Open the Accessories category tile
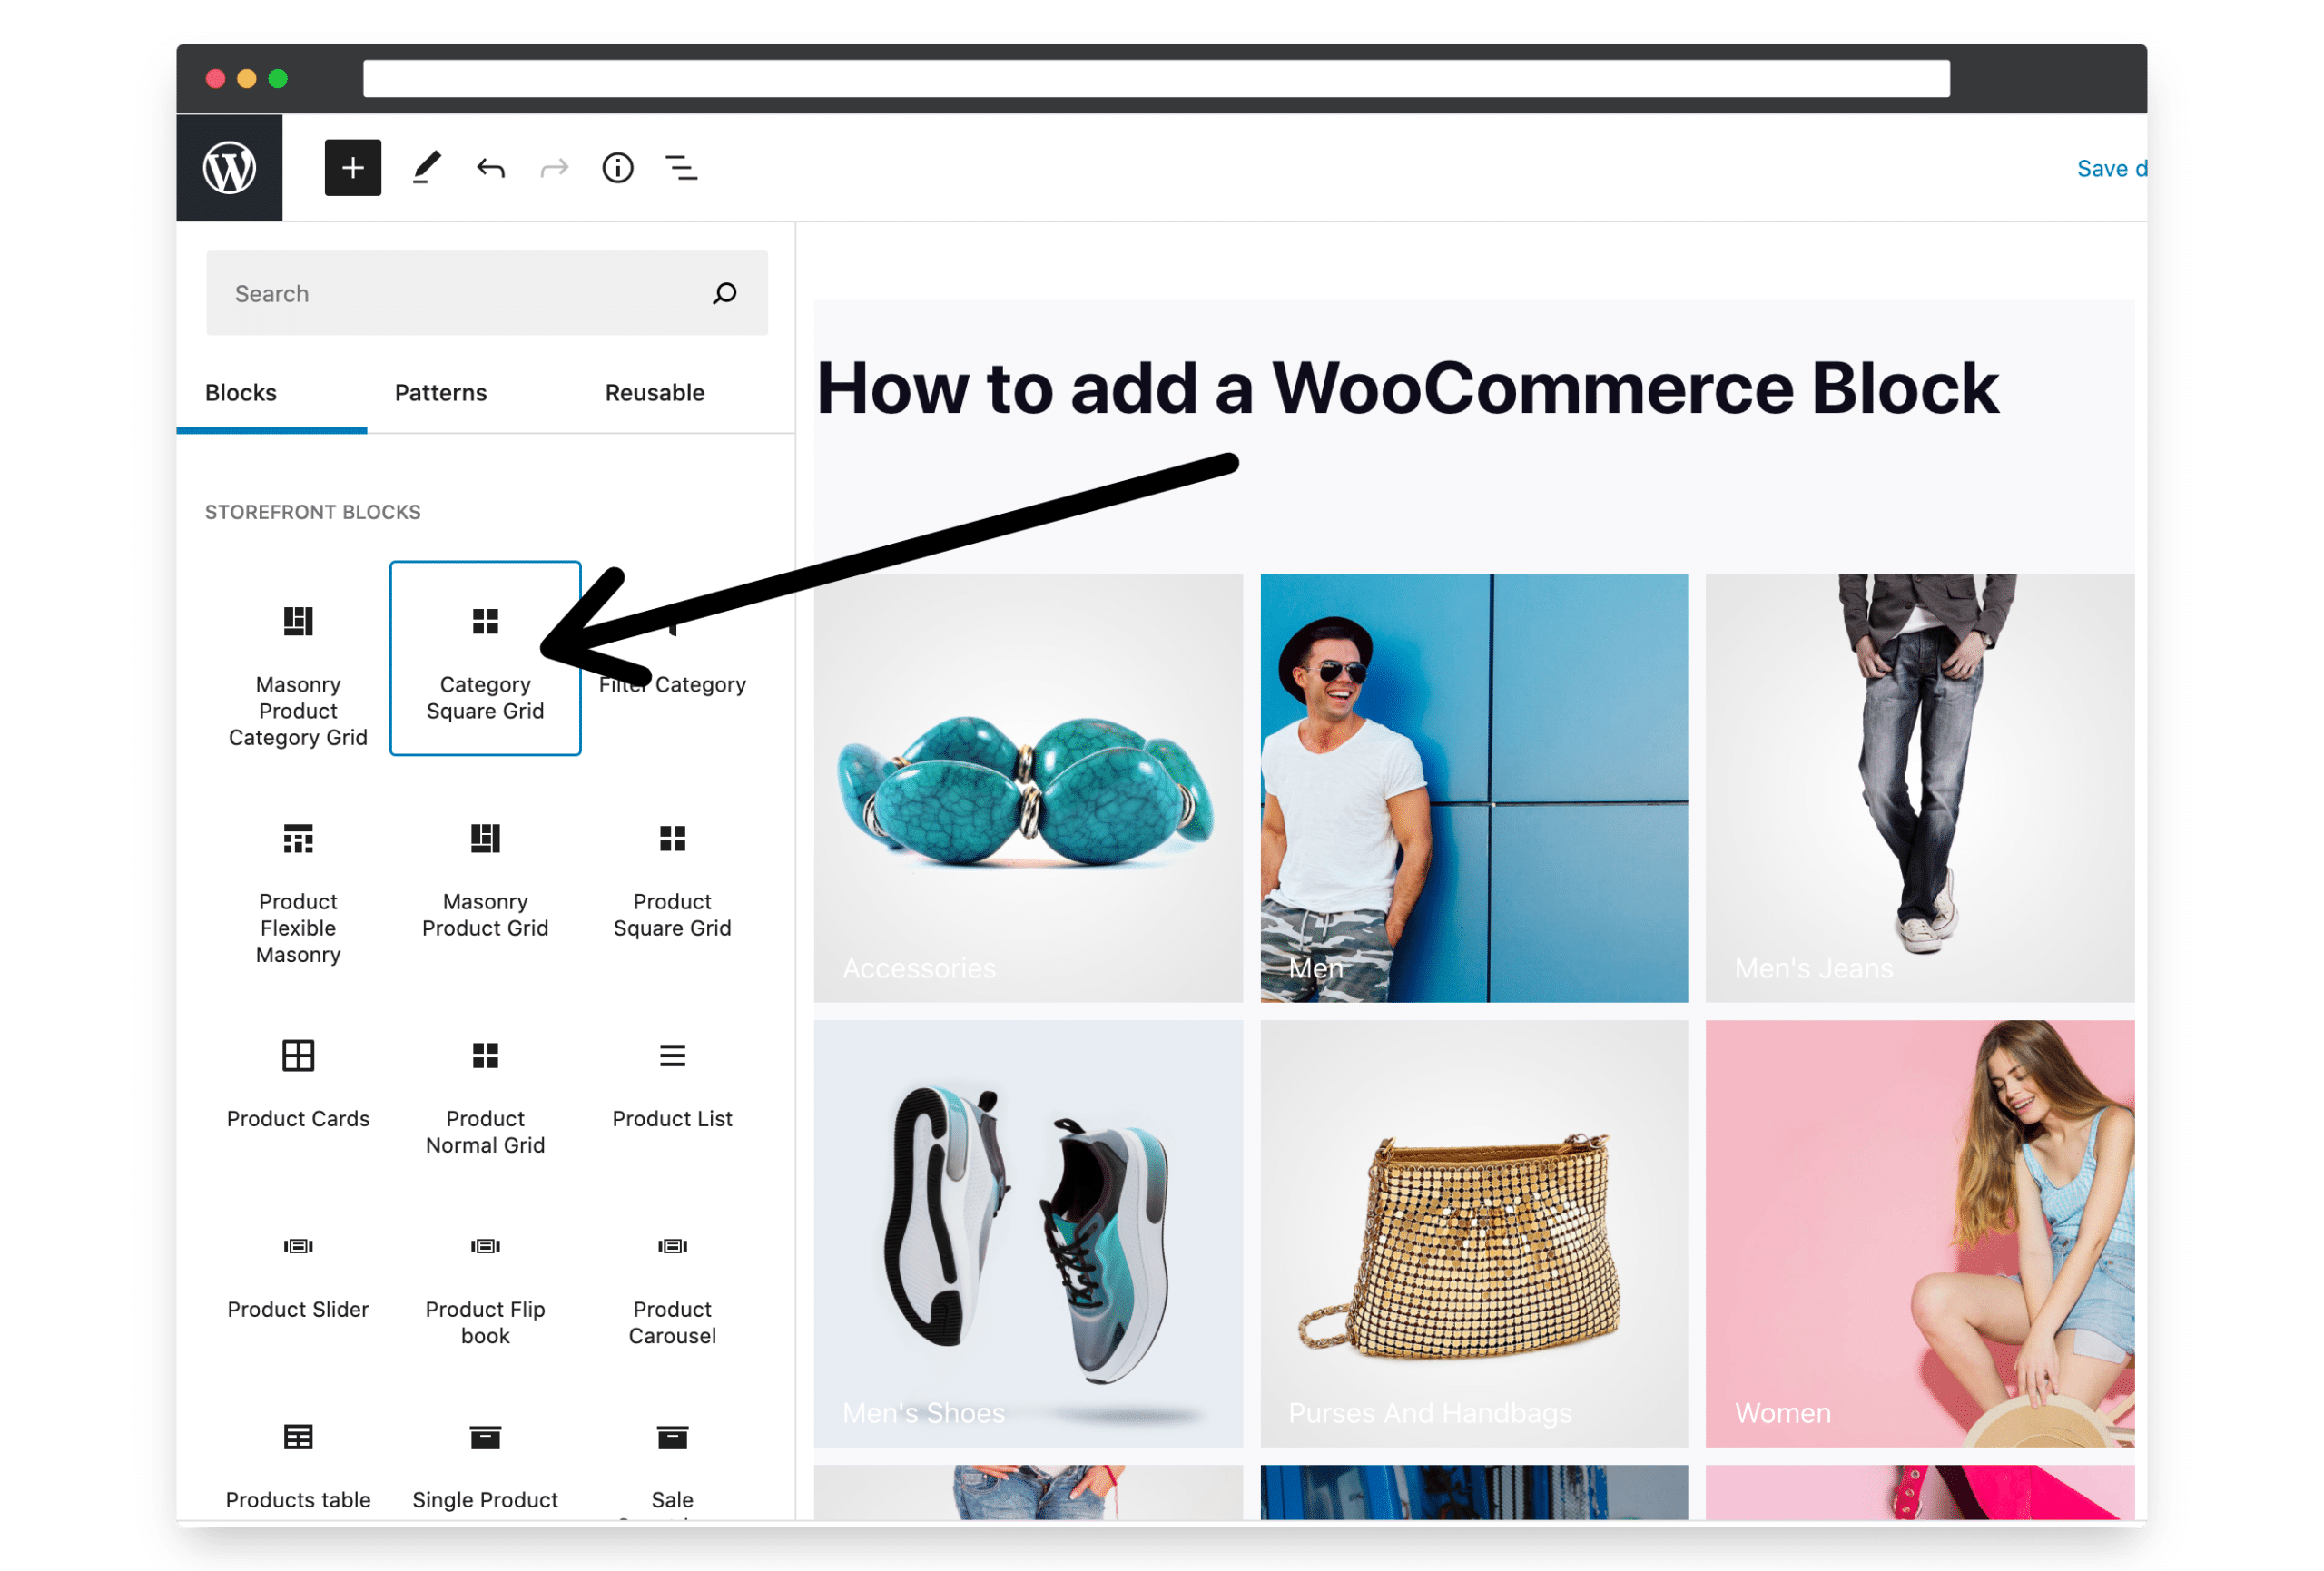Screen dimensions: 2324x1571 [1028, 787]
